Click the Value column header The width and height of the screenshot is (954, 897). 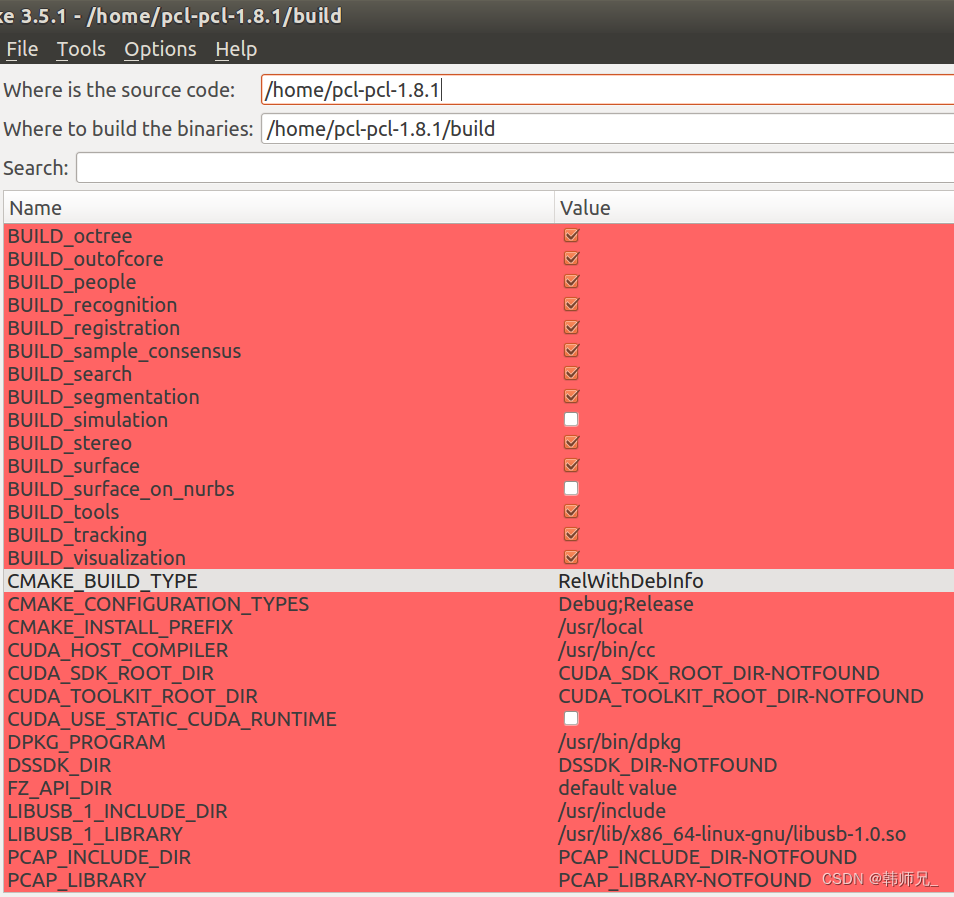(x=585, y=207)
